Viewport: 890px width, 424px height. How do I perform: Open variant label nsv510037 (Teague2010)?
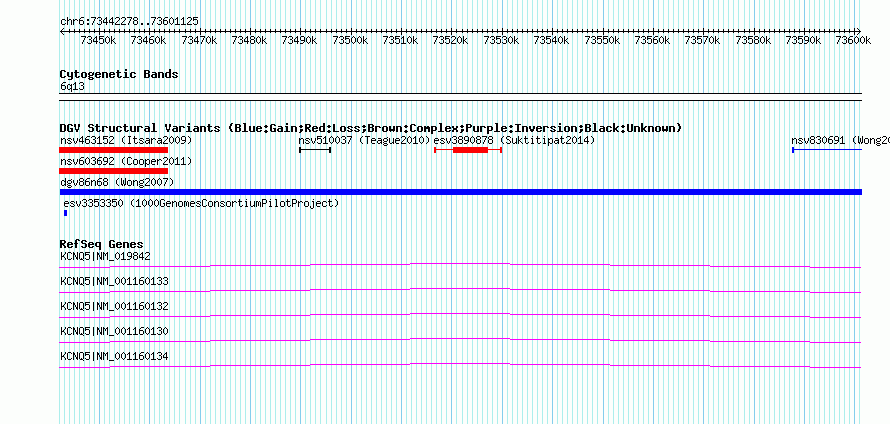[364, 140]
